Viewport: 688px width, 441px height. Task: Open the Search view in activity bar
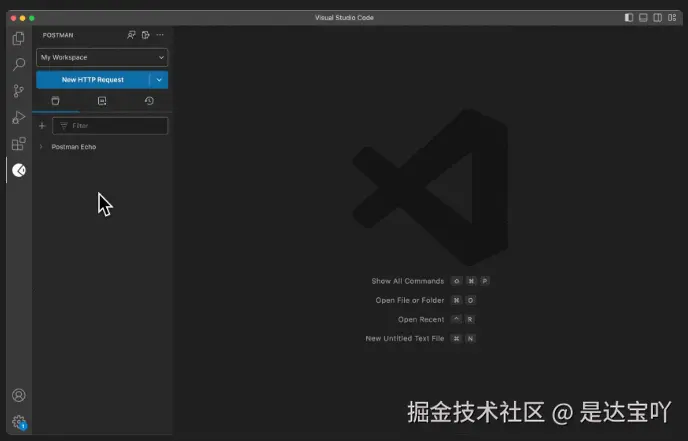click(18, 65)
